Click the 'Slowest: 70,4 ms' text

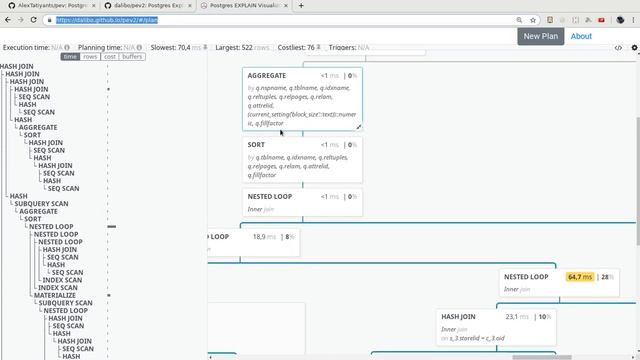click(176, 47)
